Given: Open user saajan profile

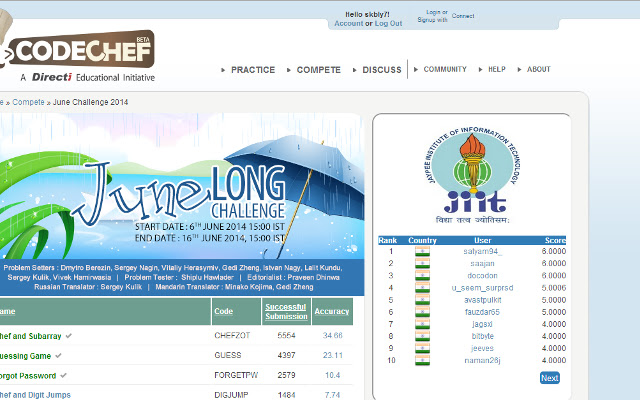Looking at the screenshot, I should pyautogui.click(x=482, y=264).
